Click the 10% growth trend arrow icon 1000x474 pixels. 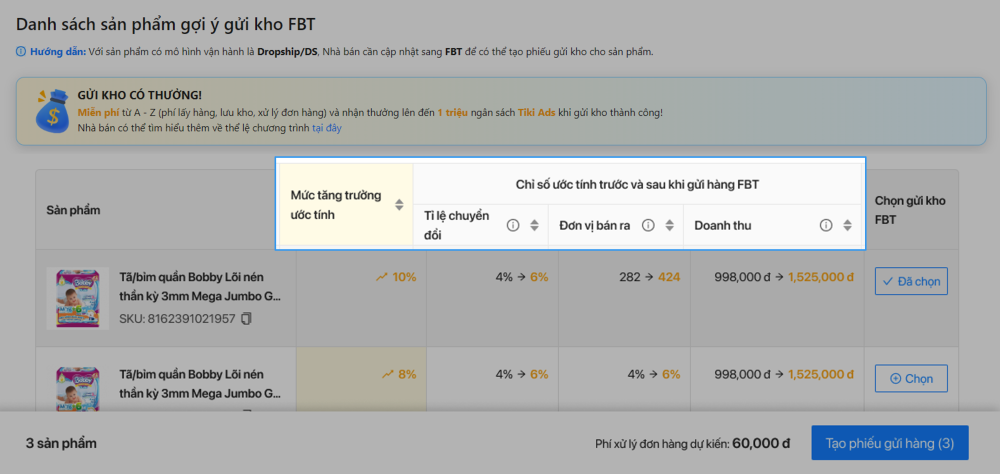(x=382, y=277)
